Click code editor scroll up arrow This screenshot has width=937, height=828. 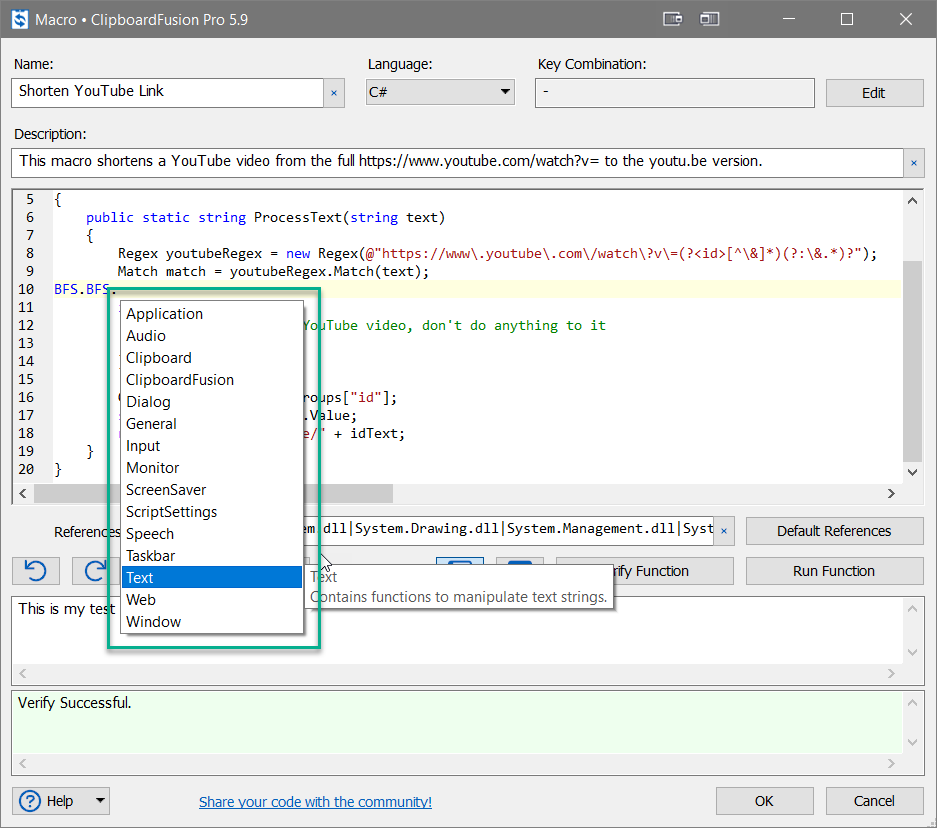point(912,201)
